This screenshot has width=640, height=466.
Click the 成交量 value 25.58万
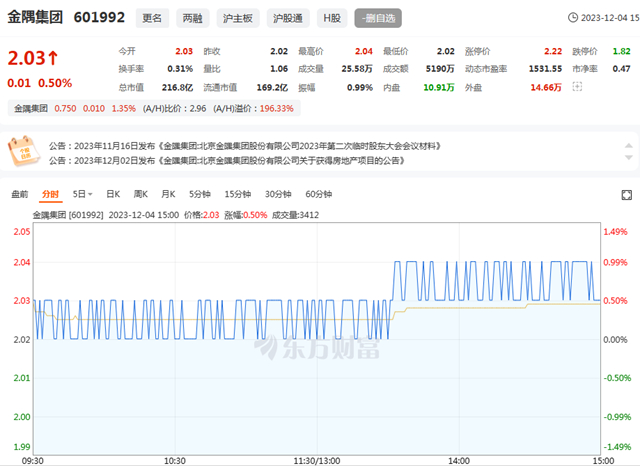[357, 69]
